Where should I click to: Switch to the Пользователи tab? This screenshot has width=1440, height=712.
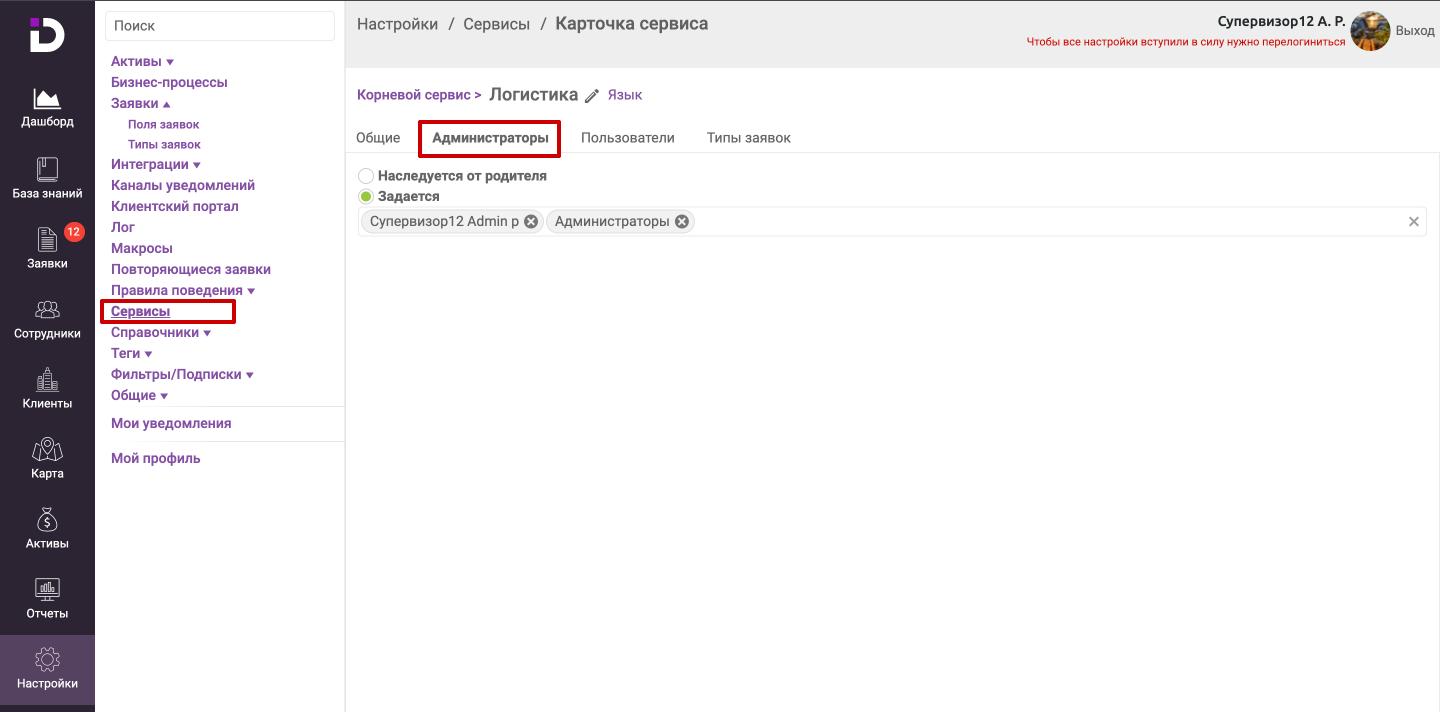pos(627,138)
